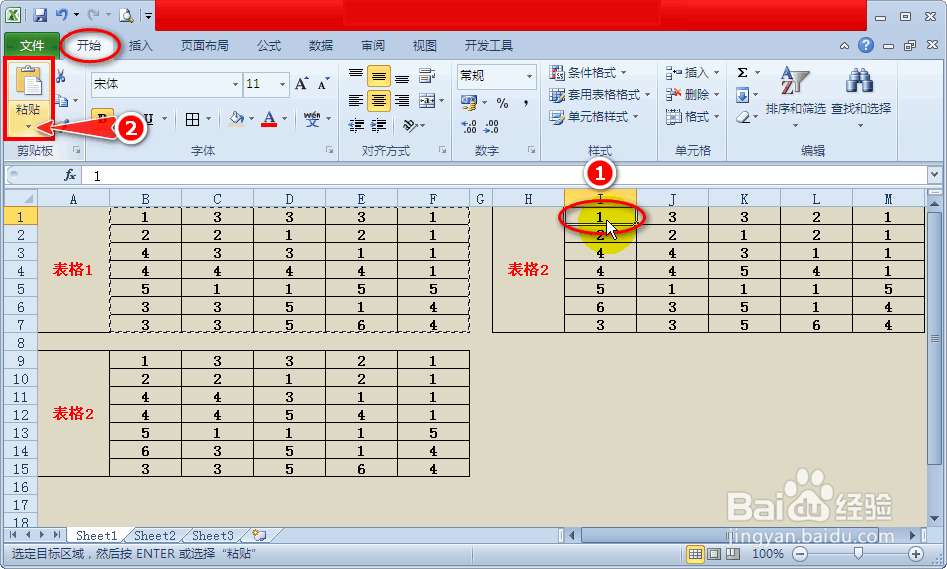Click the Save icon in quick access toolbar
The height and width of the screenshot is (569, 947).
[40, 15]
